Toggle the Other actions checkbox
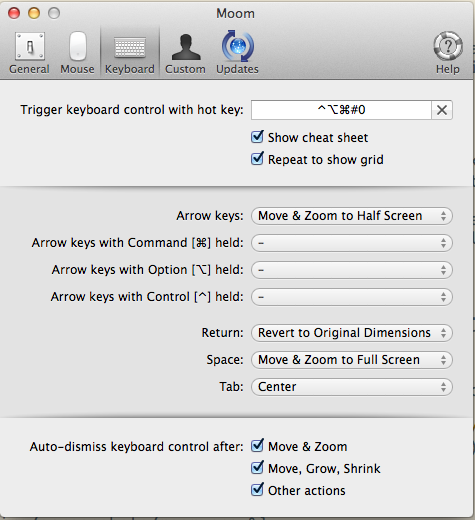Viewport: 475px width, 520px height. [x=257, y=490]
